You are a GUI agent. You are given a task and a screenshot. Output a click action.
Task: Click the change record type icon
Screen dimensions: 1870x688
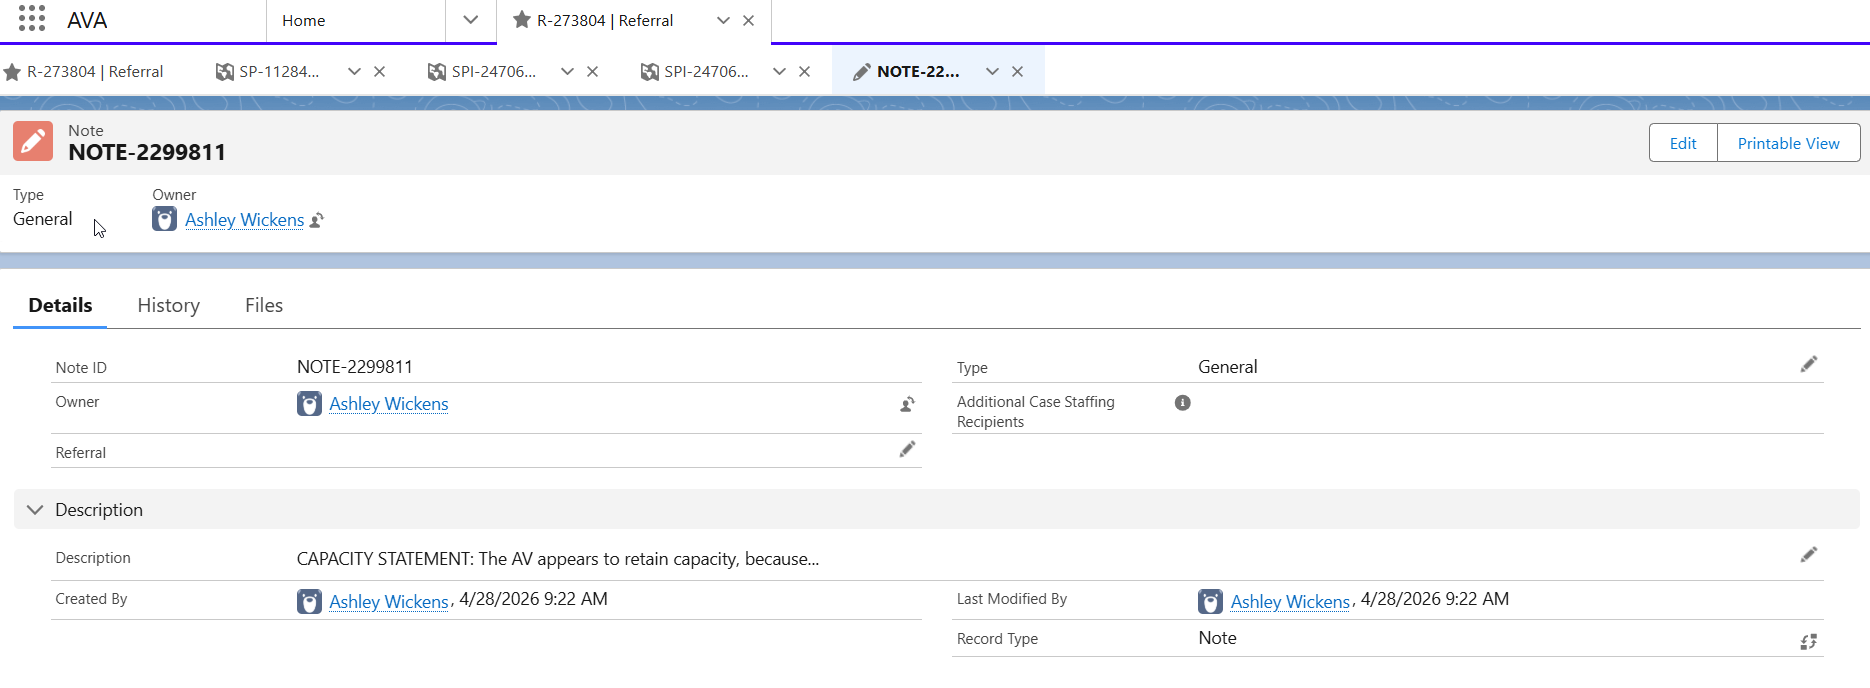click(1808, 641)
